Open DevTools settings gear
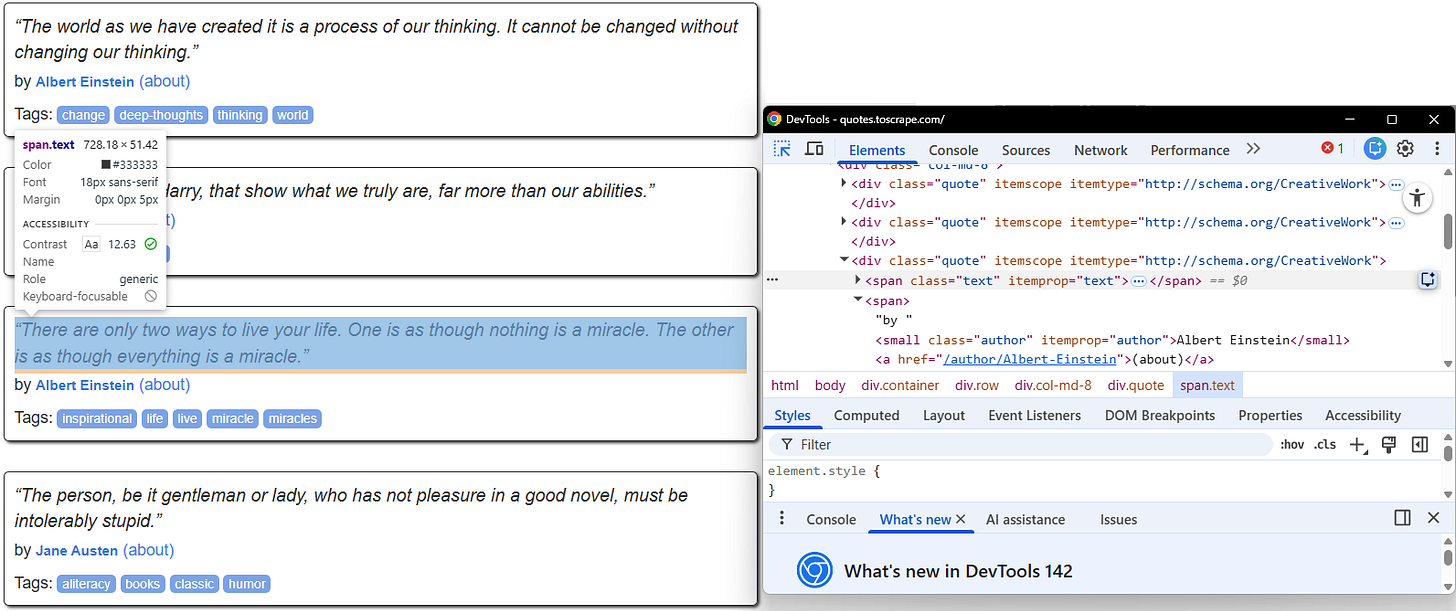Image resolution: width=1456 pixels, height=611 pixels. pos(1405,148)
